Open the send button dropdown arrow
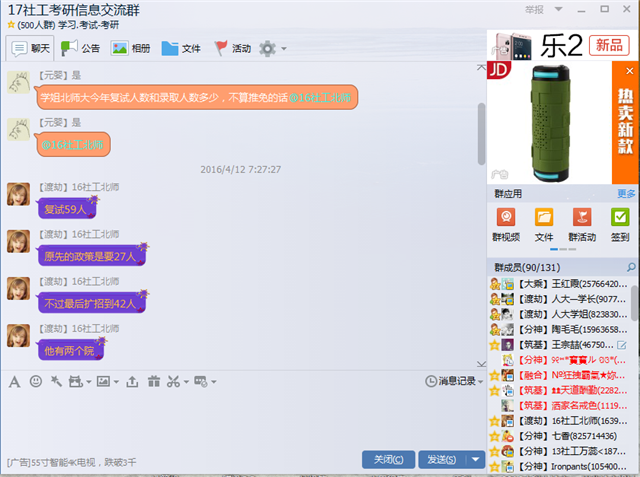 tap(475, 459)
